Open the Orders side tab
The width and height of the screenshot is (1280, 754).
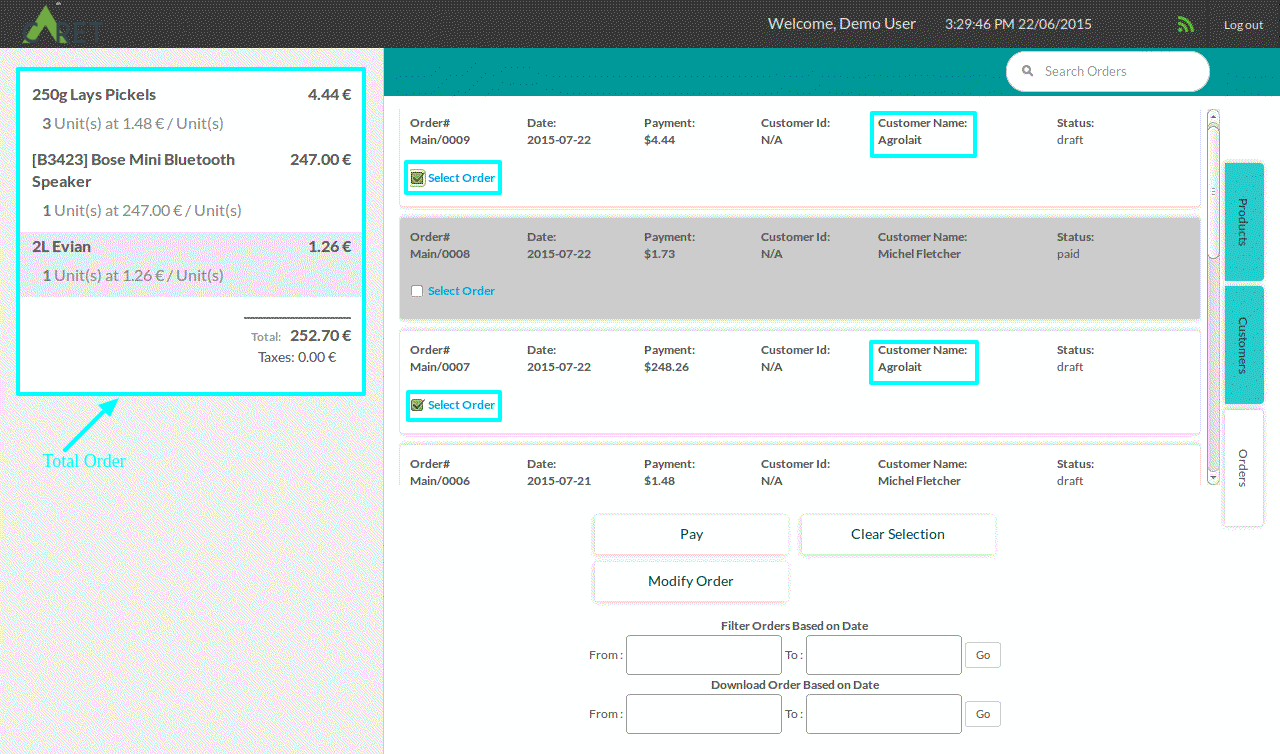(1243, 468)
